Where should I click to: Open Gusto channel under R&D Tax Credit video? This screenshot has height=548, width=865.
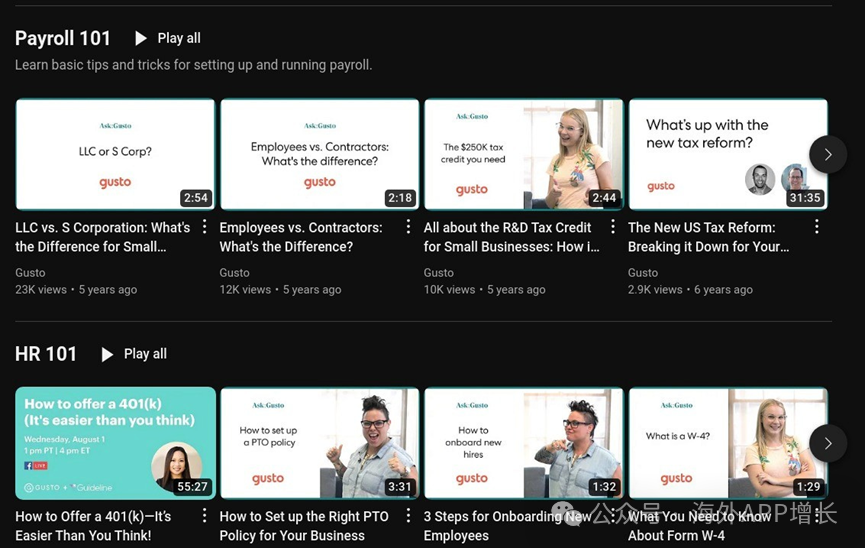[x=439, y=273]
